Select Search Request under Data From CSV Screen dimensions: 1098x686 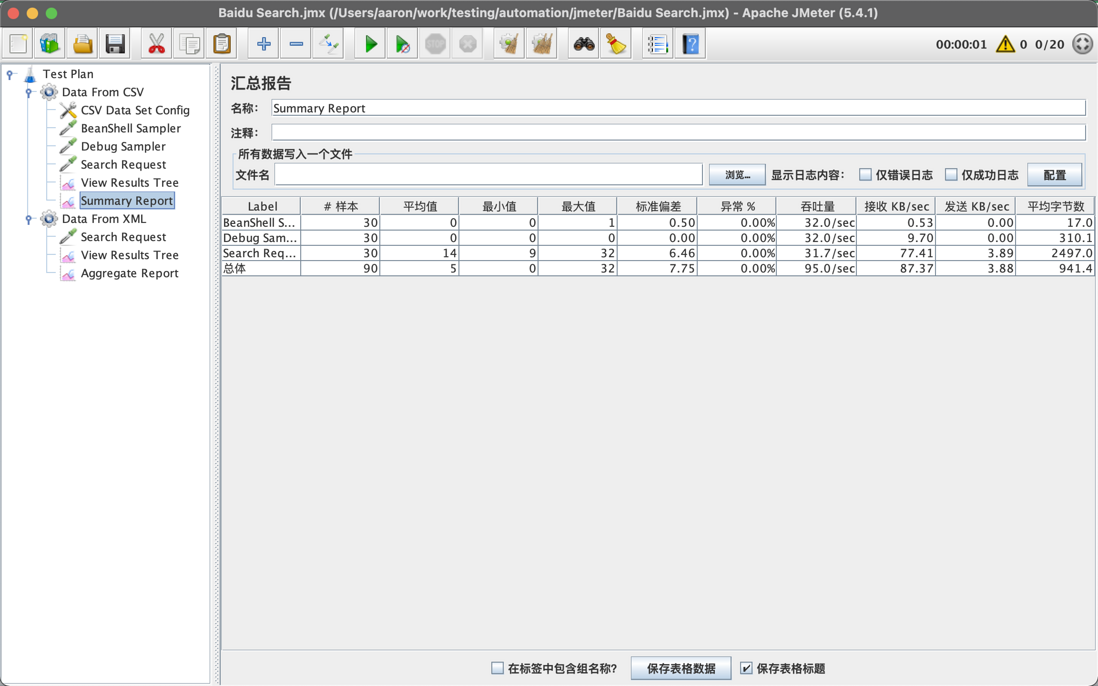coord(123,164)
